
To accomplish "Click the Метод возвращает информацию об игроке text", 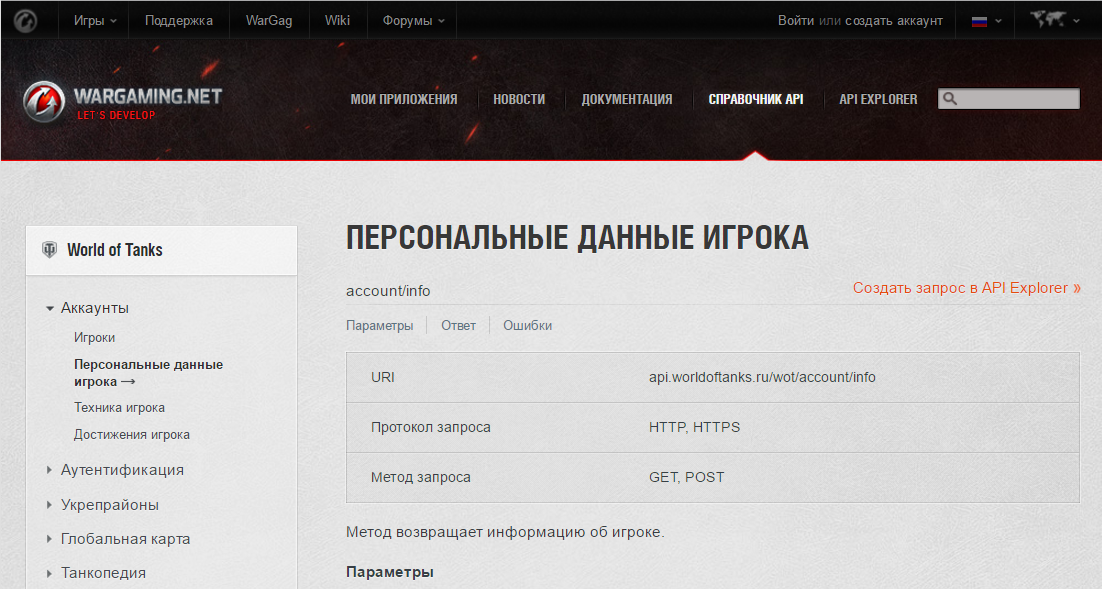I will (505, 532).
